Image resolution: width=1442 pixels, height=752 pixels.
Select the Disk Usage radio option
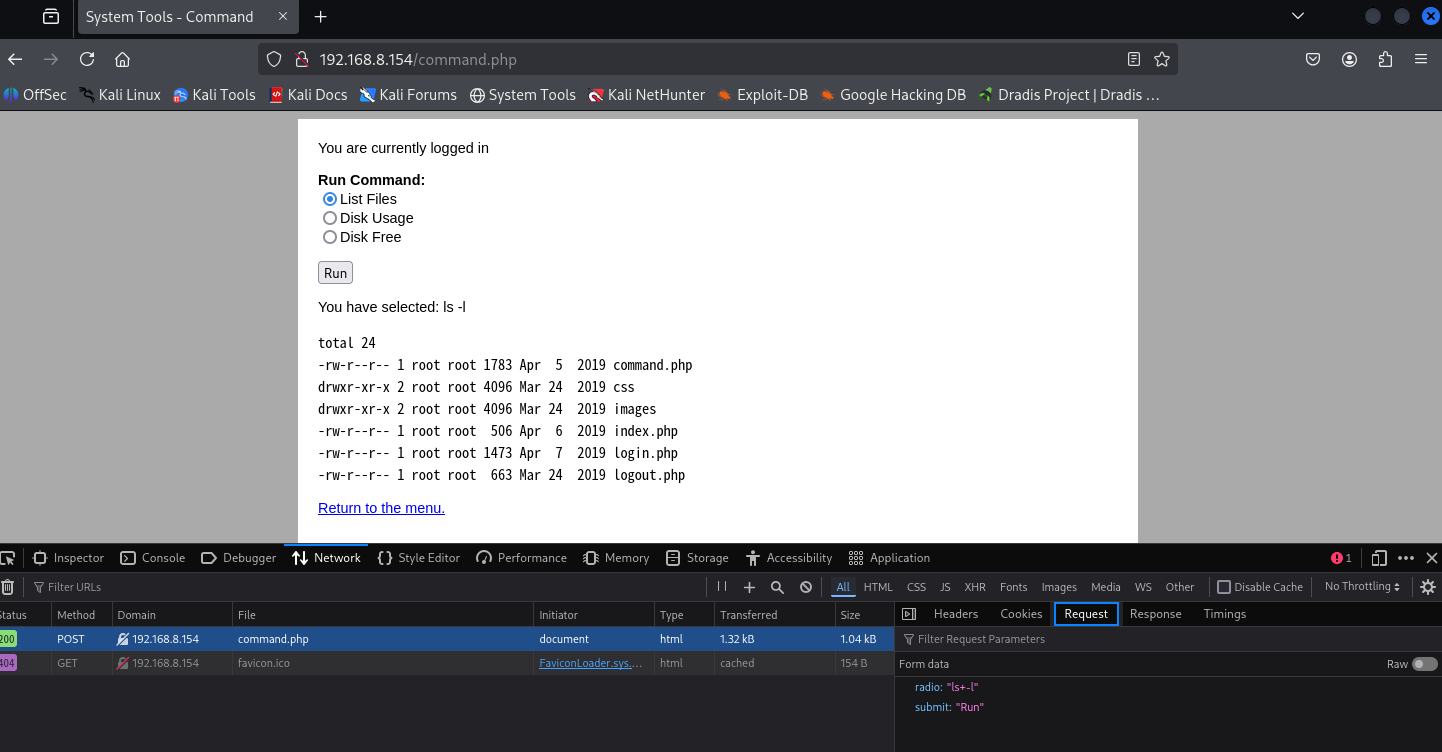click(x=330, y=218)
